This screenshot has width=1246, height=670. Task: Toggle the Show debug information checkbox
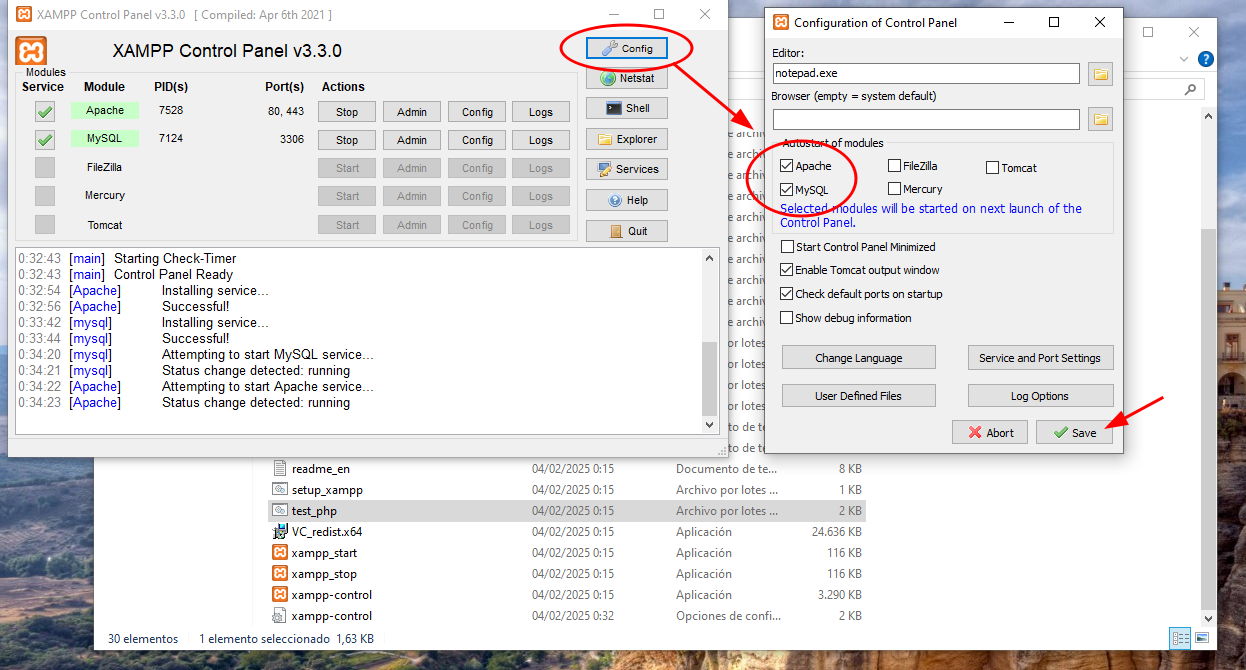pos(787,318)
